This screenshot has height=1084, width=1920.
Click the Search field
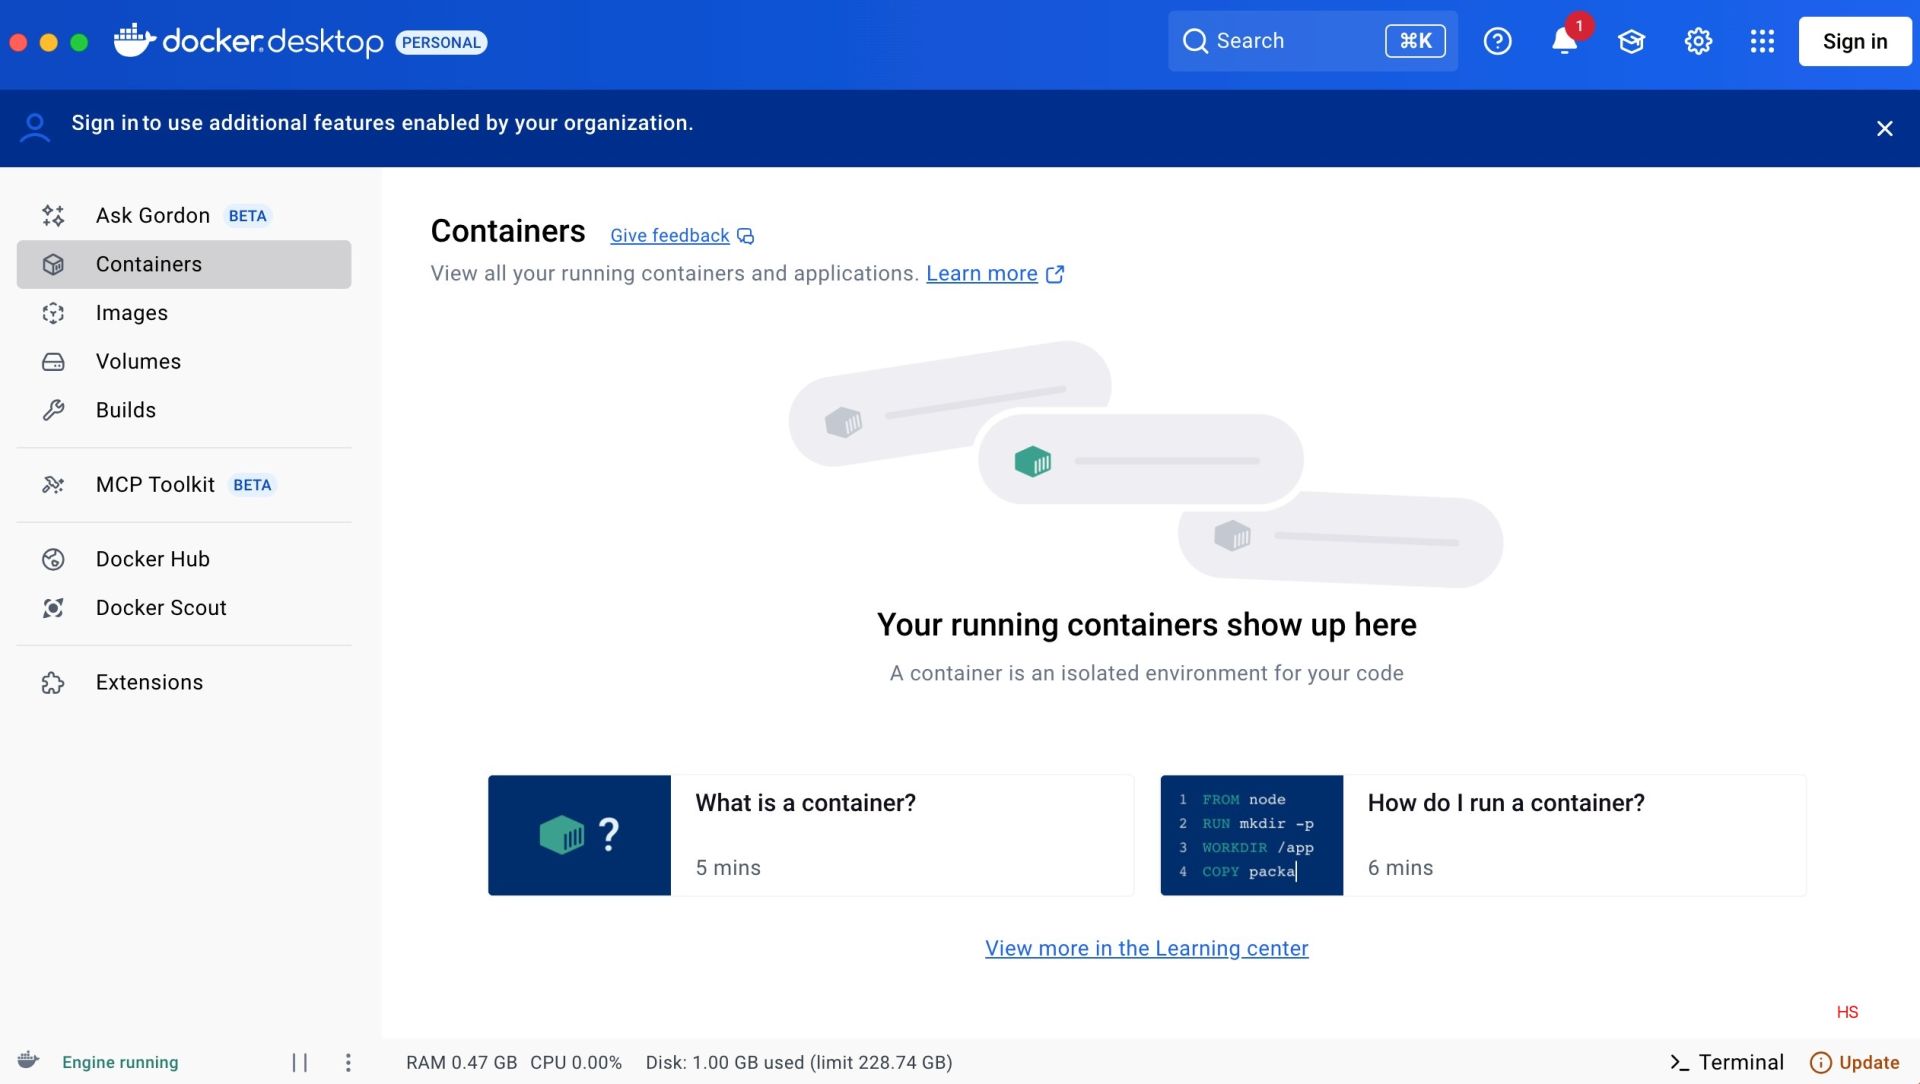[x=1312, y=41]
